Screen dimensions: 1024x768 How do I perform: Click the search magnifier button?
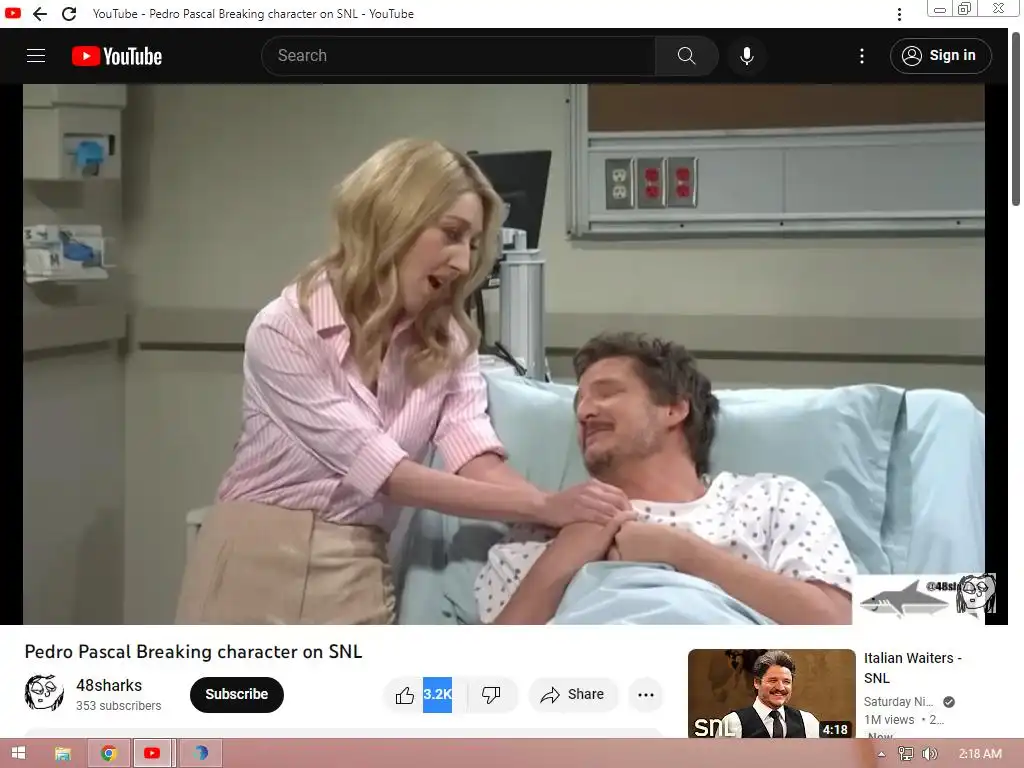pyautogui.click(x=686, y=56)
